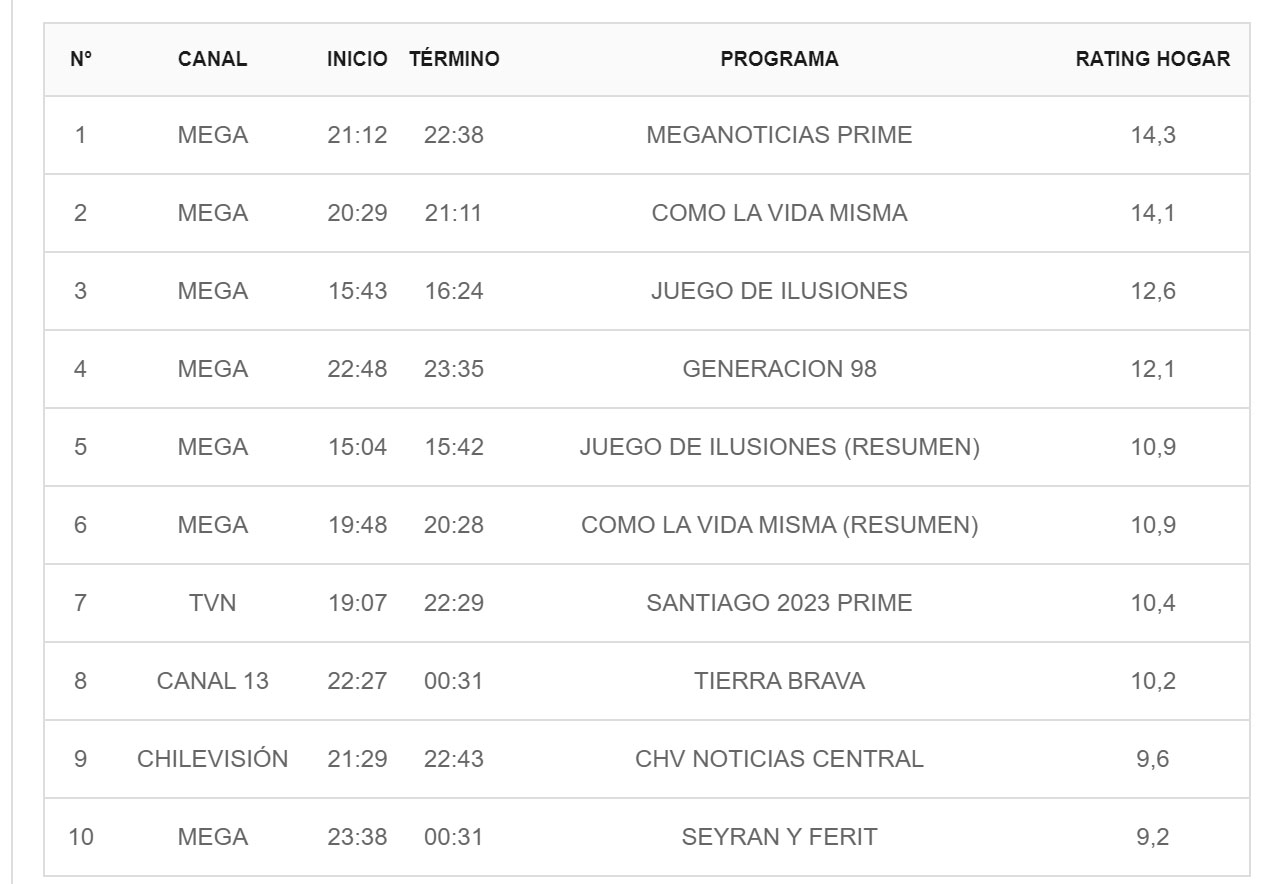Select the MEGANOTICIAS PRIME program cell

[779, 135]
